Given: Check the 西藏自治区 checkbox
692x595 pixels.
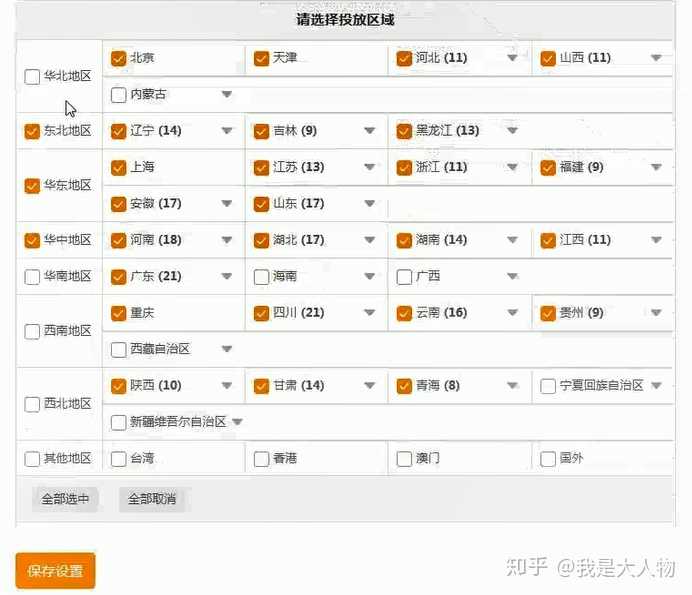Looking at the screenshot, I should tap(119, 350).
